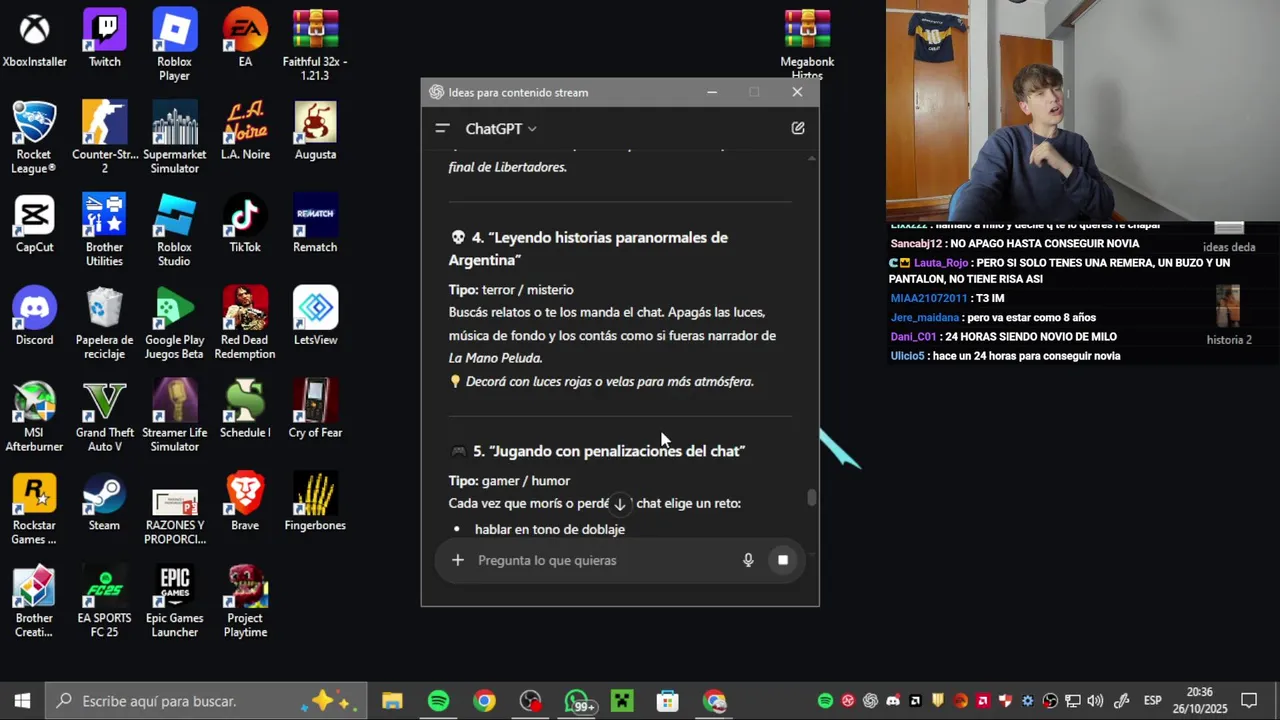Select the Papelera de reciclaje icon
Image resolution: width=1280 pixels, height=720 pixels.
coord(105,323)
